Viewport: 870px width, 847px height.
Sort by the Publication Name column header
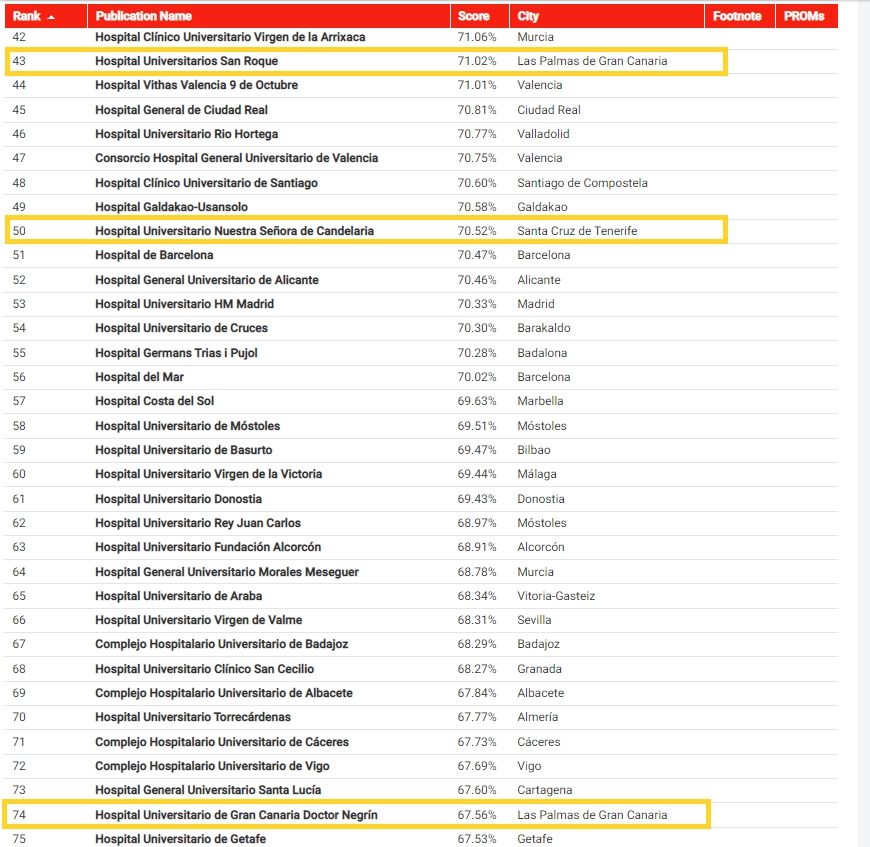click(x=269, y=16)
